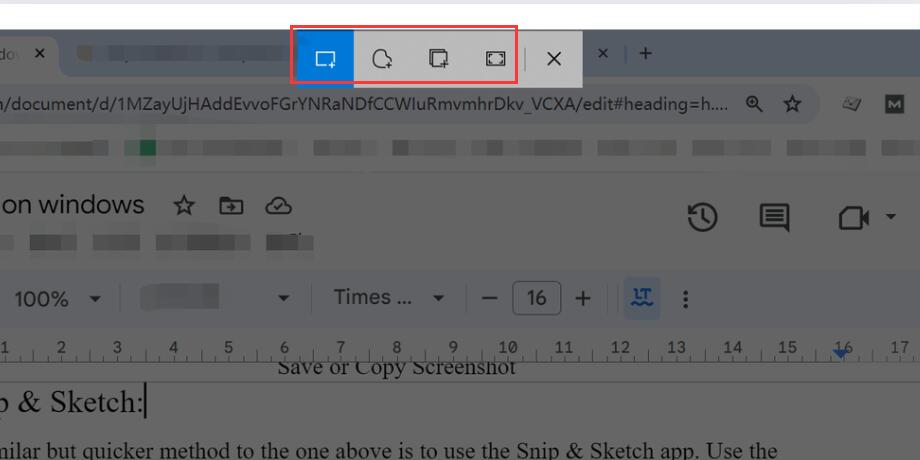920x460 pixels.
Task: Open version history clock icon
Action: 702,217
